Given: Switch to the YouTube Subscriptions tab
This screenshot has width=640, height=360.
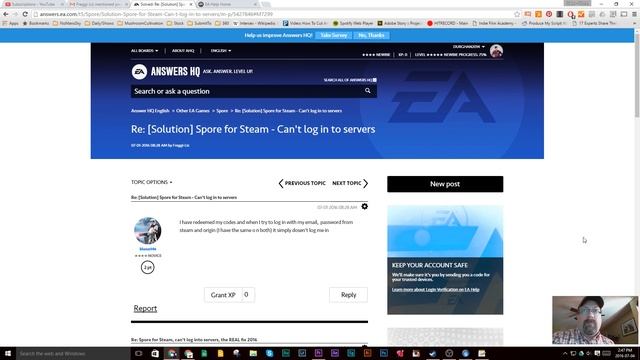Looking at the screenshot, I should pyautogui.click(x=33, y=4).
